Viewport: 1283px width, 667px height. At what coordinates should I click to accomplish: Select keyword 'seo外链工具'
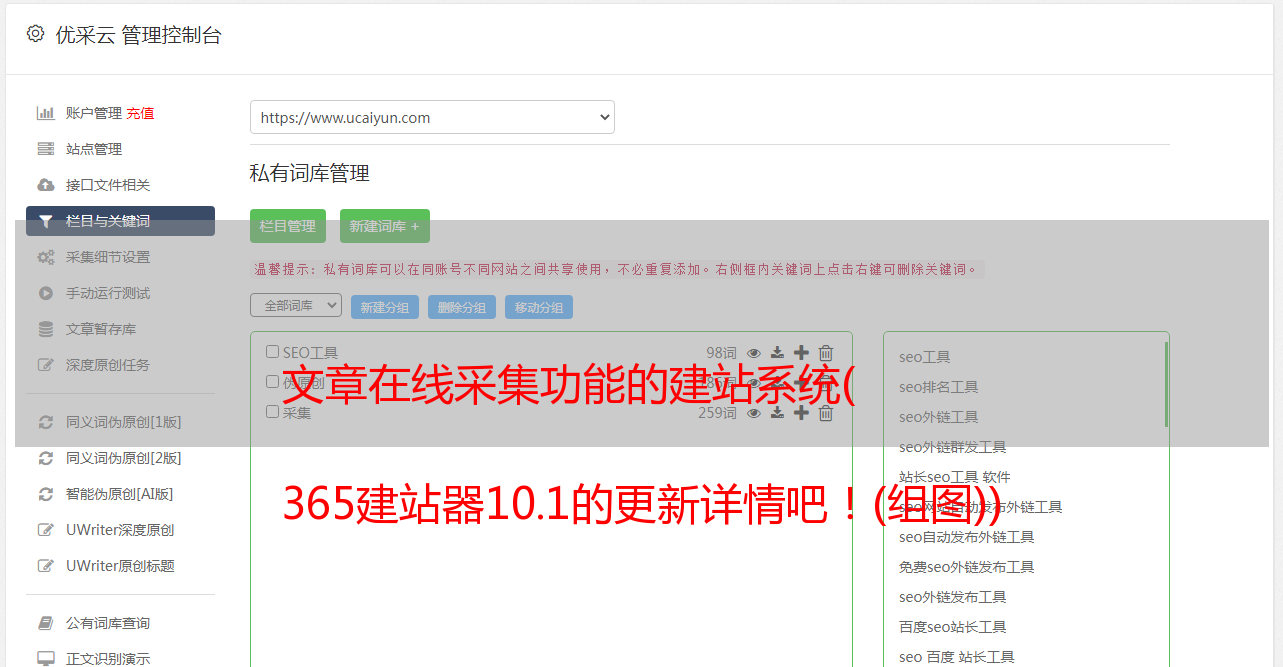coord(939,417)
